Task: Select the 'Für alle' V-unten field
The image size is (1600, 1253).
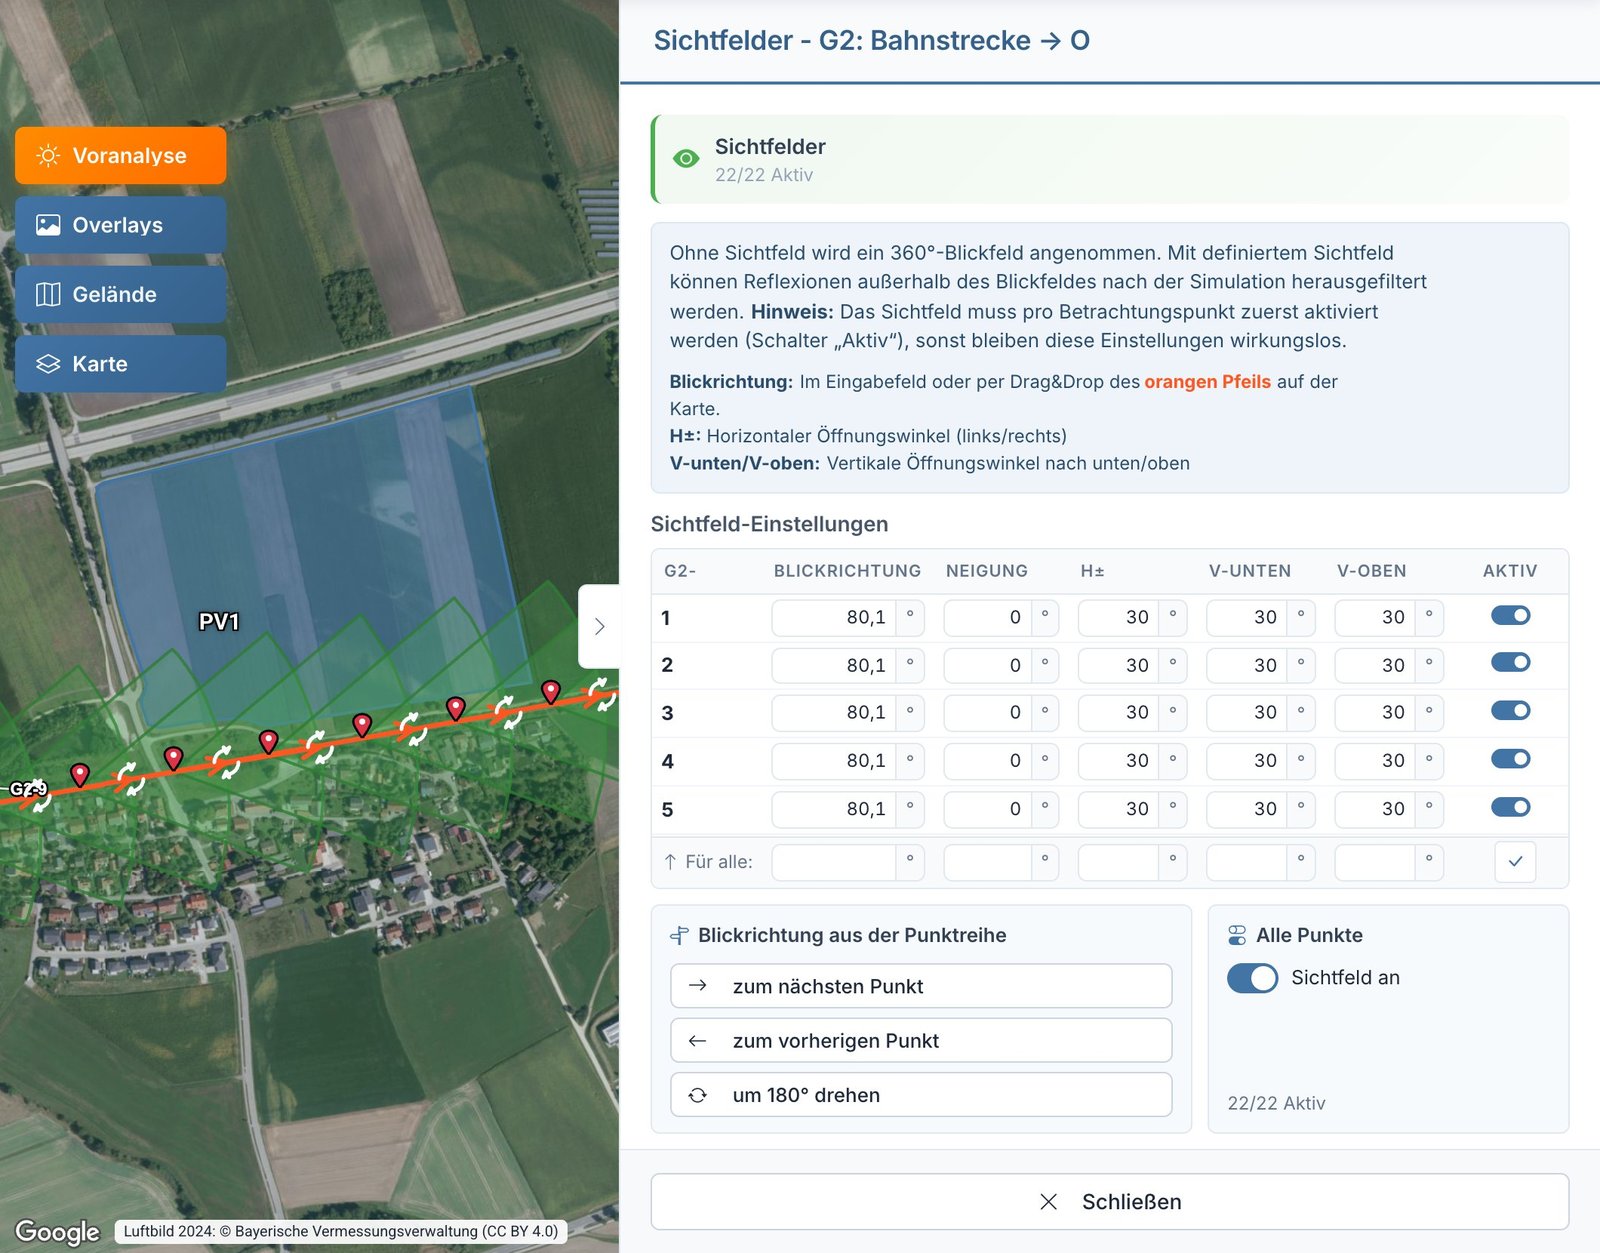Action: [x=1247, y=862]
